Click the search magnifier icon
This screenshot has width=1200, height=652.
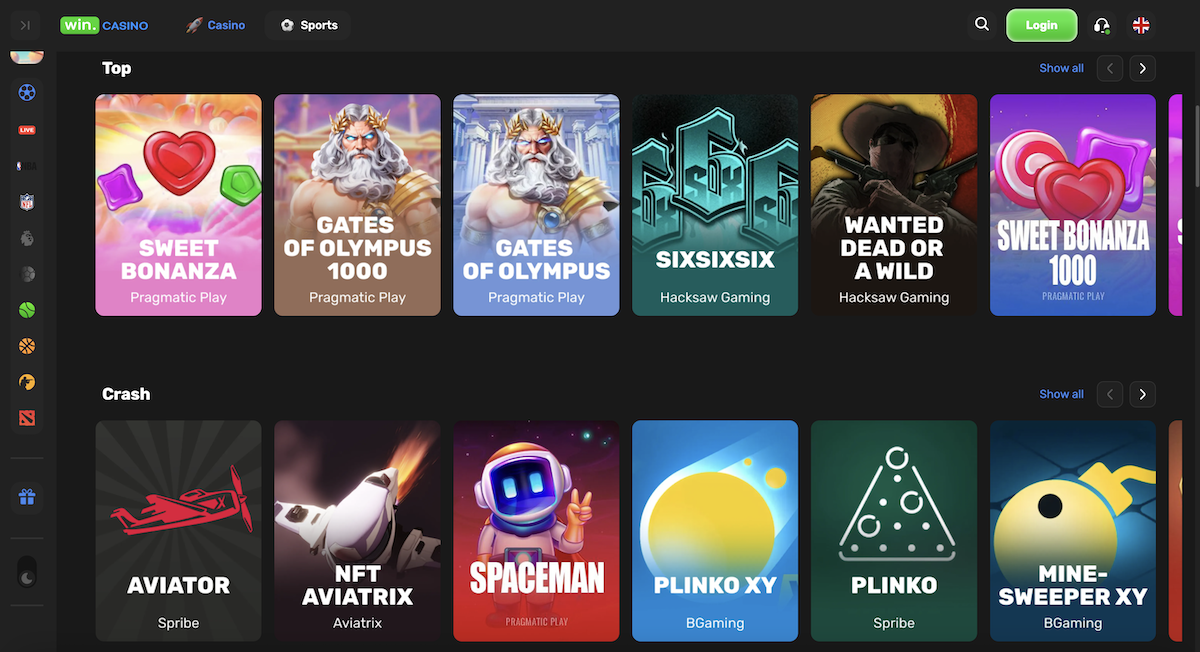(x=982, y=25)
